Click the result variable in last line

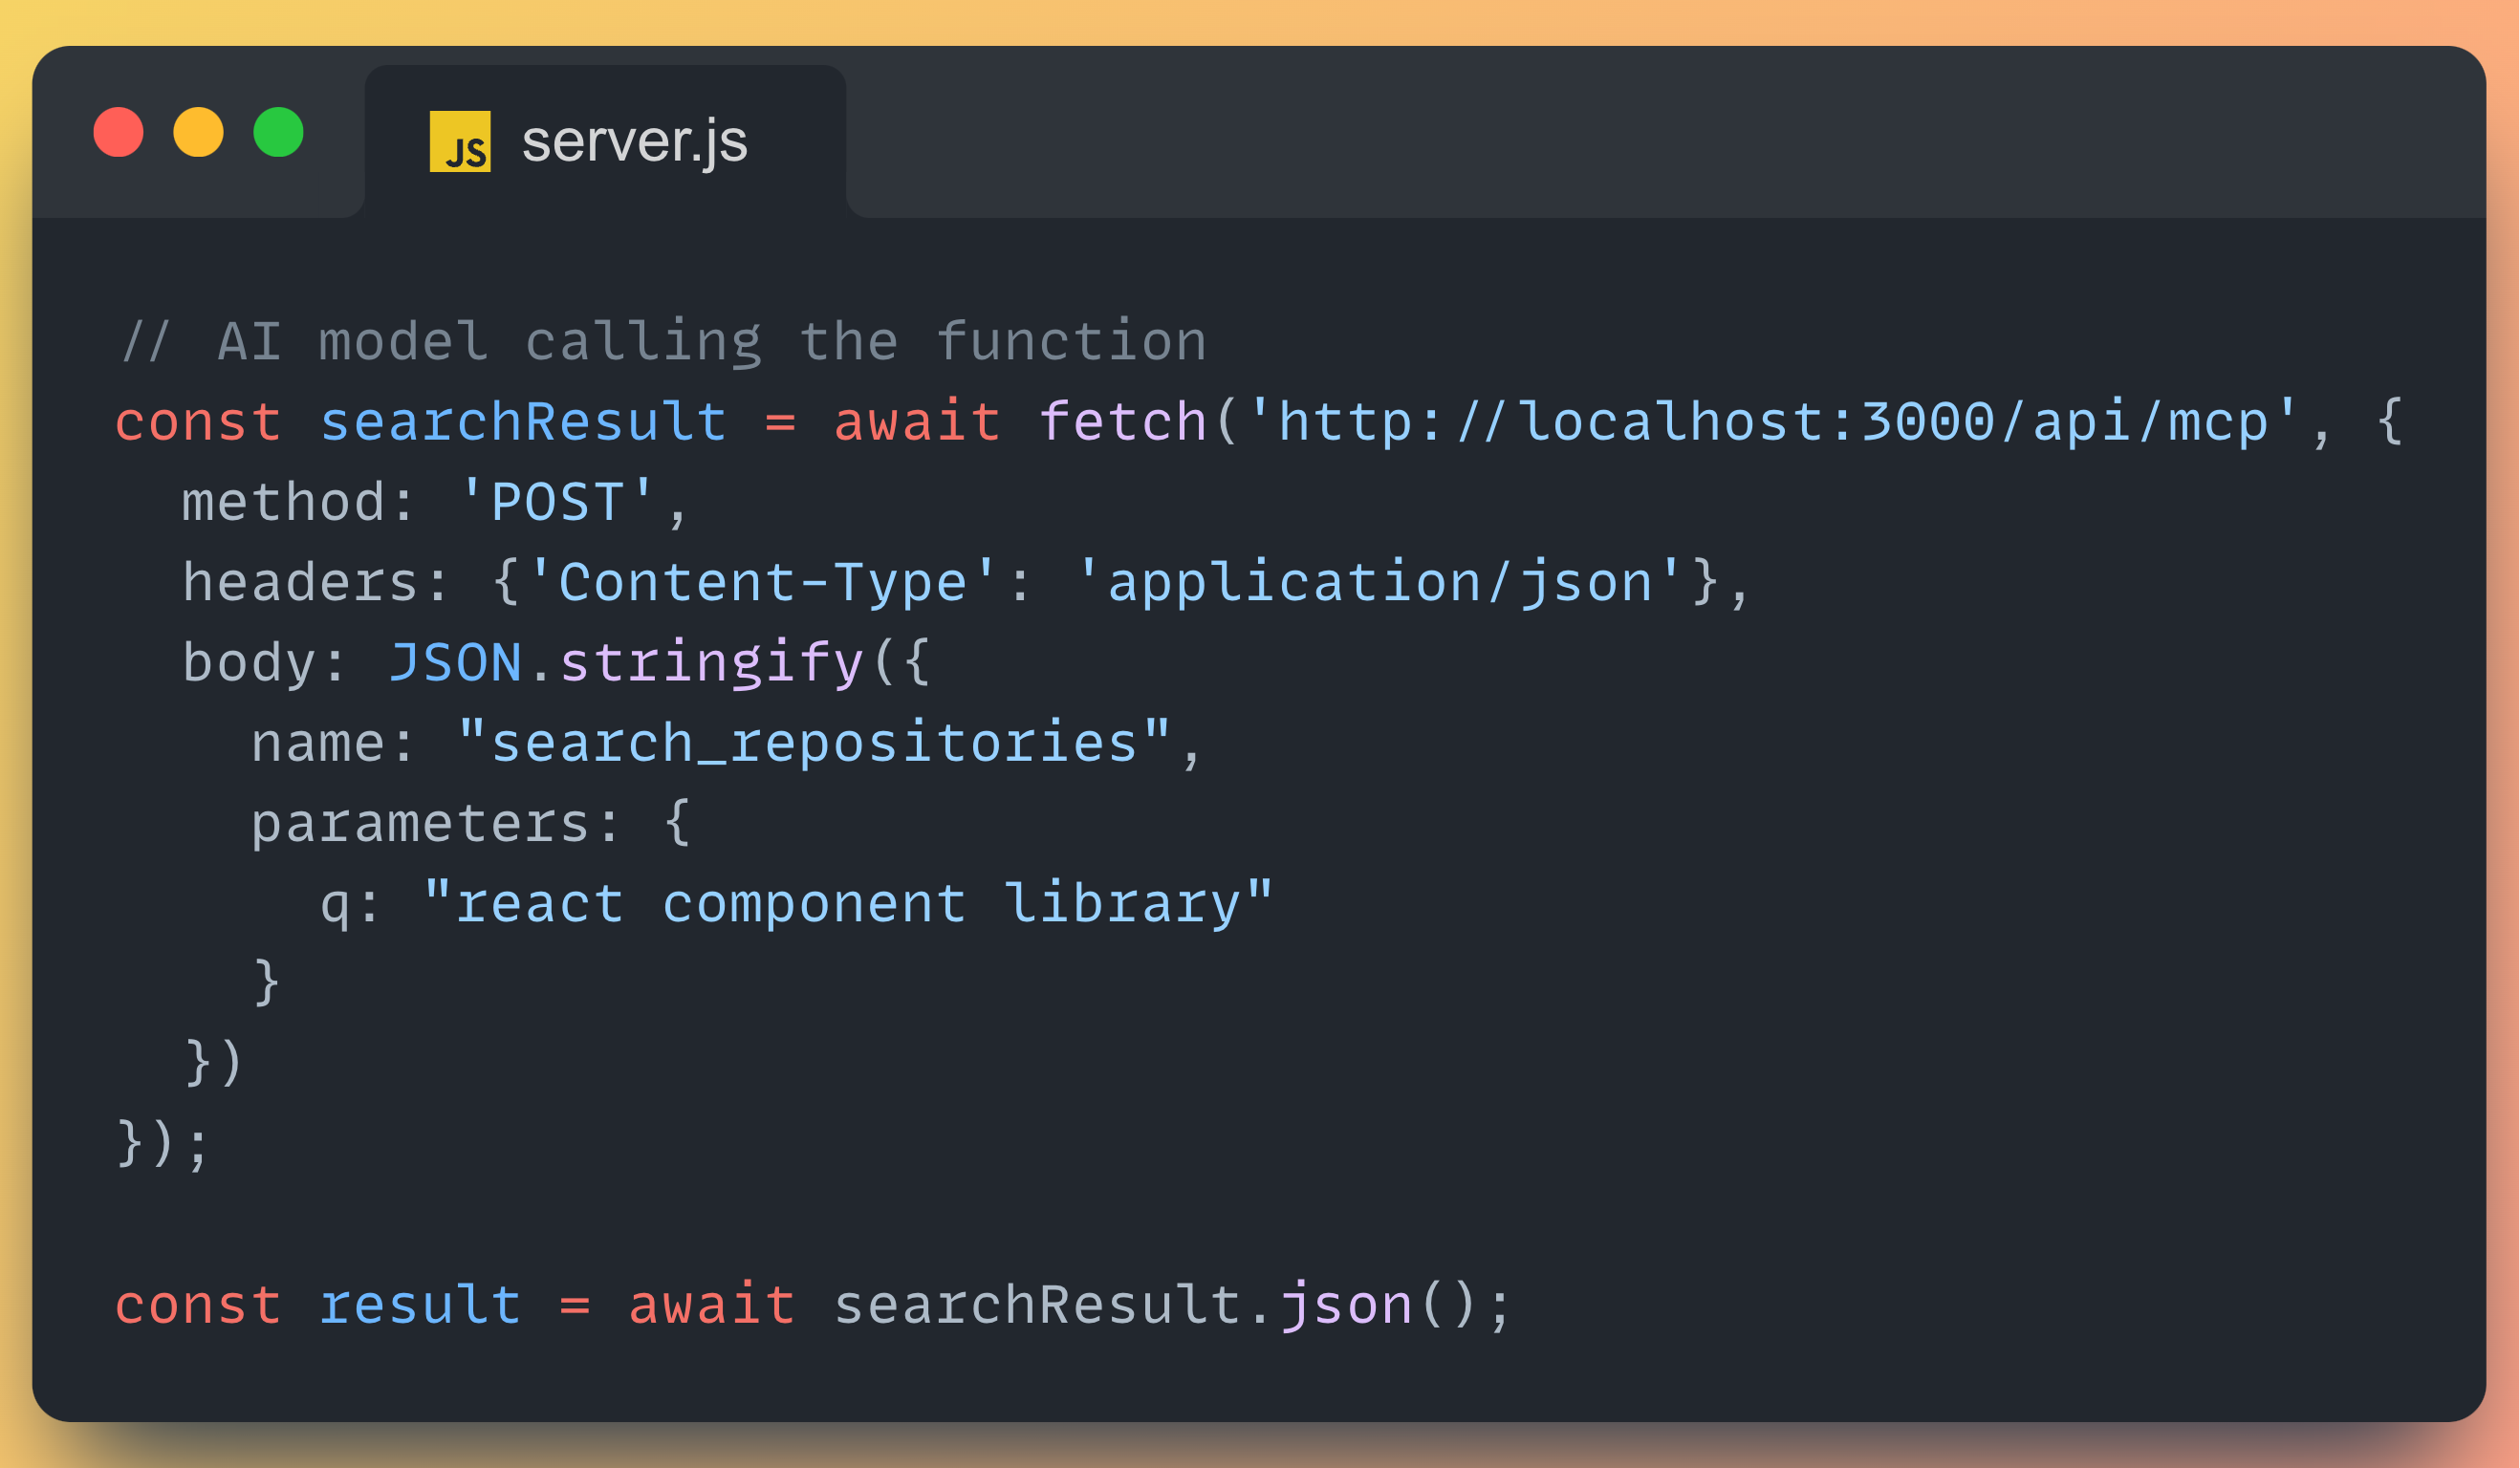[x=420, y=1306]
